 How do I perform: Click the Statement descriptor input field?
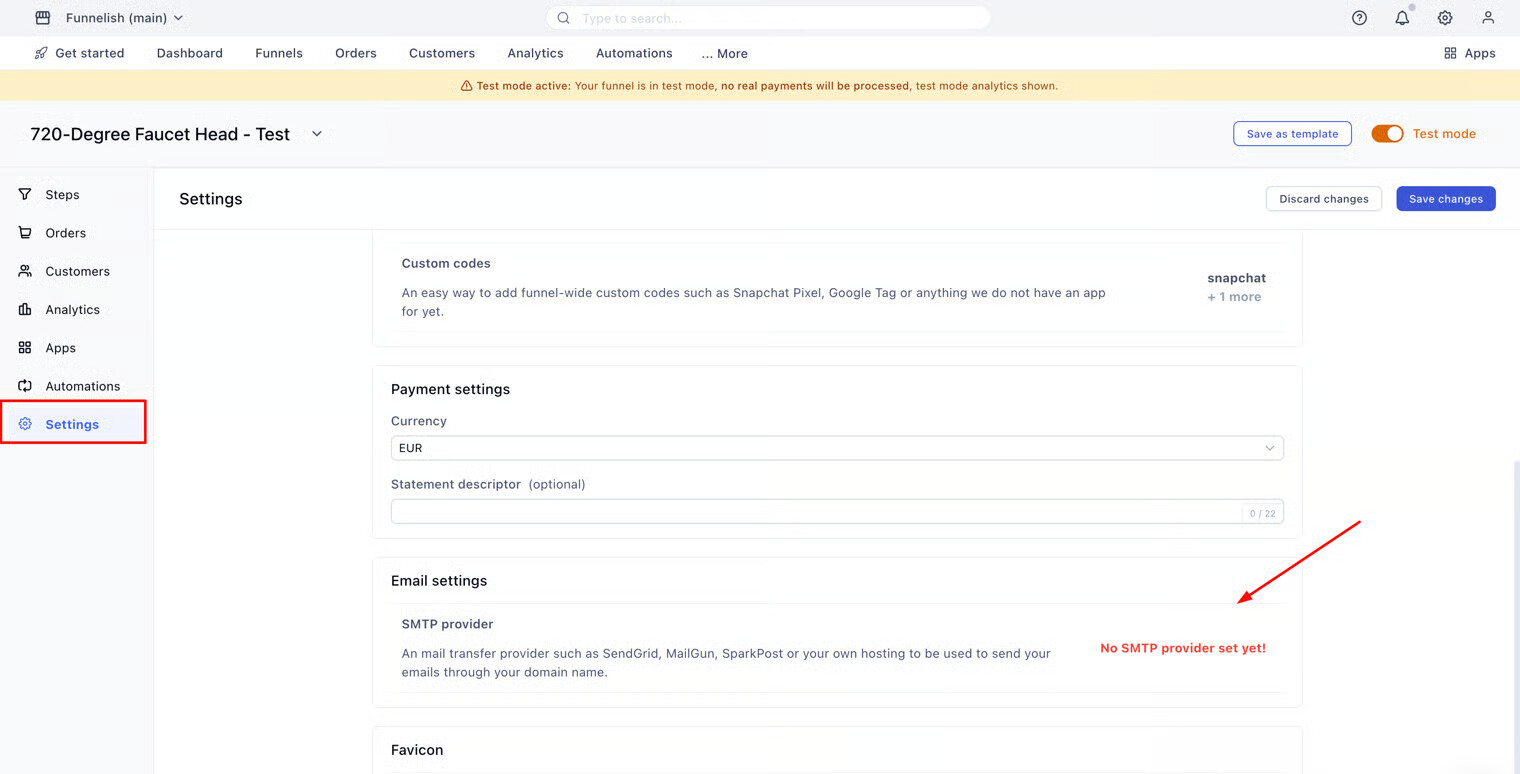pos(815,512)
